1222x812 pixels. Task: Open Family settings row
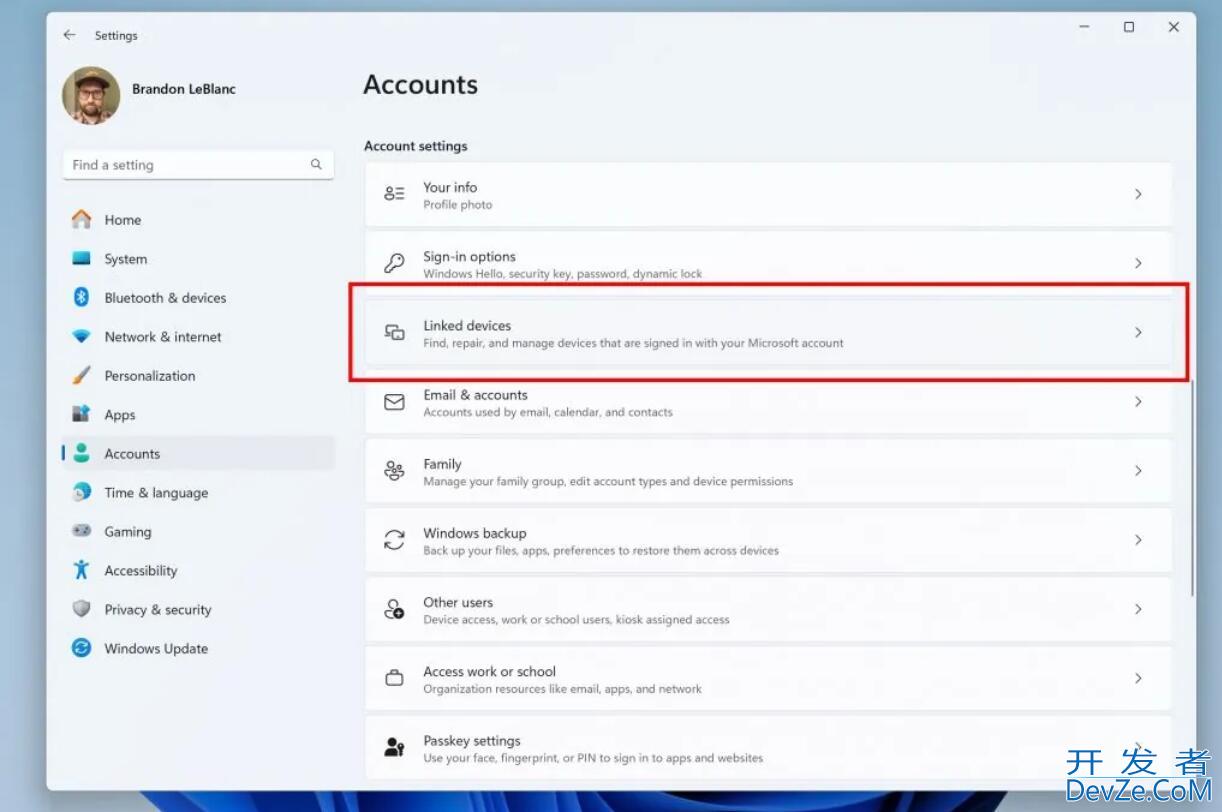[x=768, y=470]
